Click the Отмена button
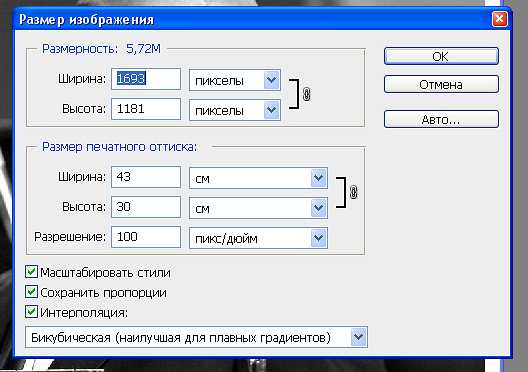 tap(441, 84)
